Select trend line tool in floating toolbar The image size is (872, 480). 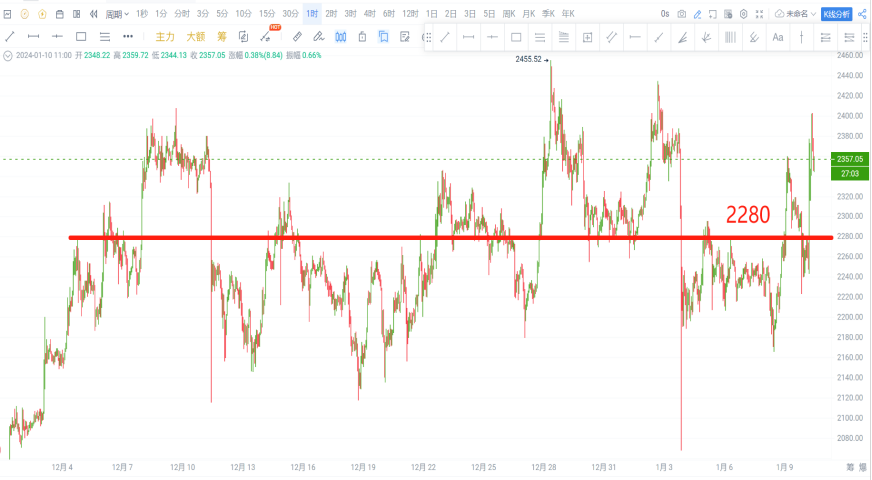tap(445, 37)
